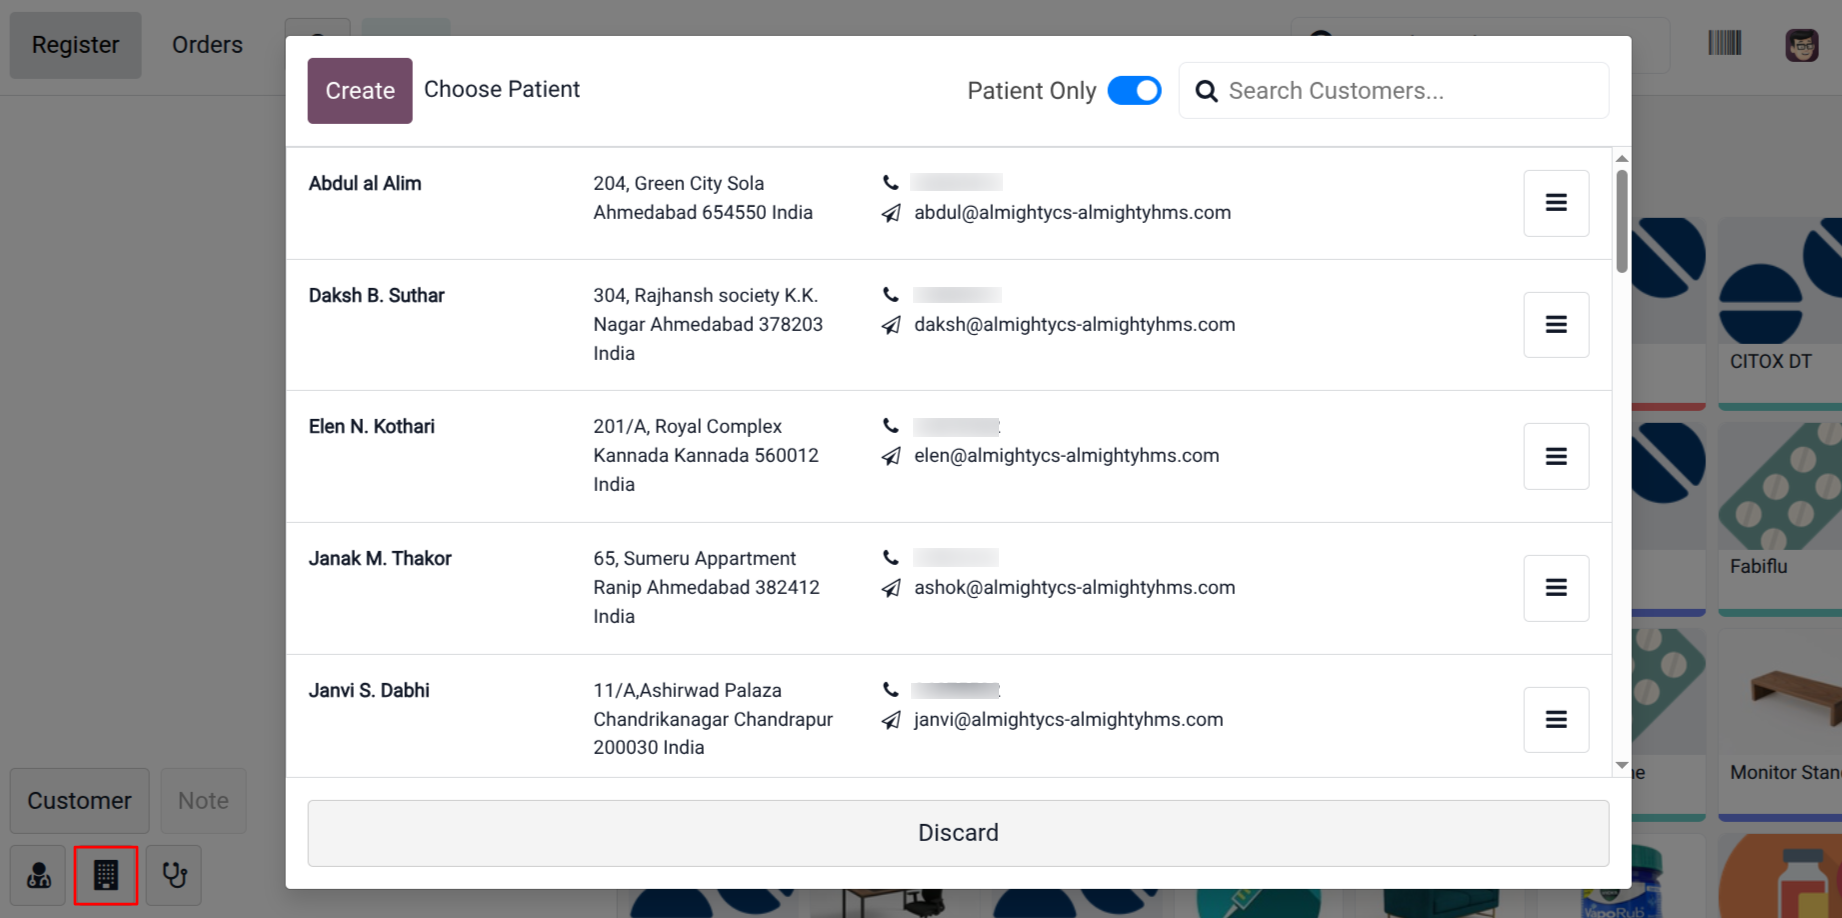Open the user avatar in the top bar
The width and height of the screenshot is (1842, 918).
(1801, 45)
